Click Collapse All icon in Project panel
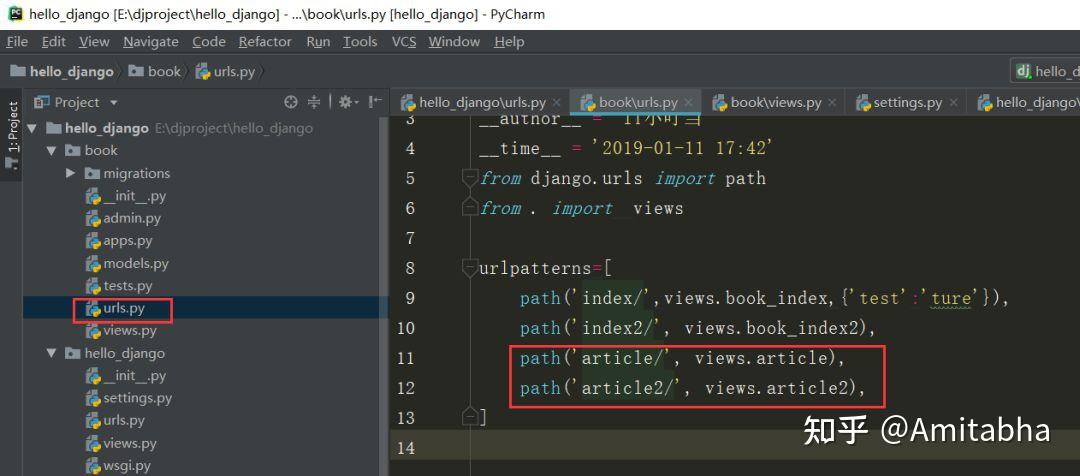Viewport: 1080px width, 476px height. click(x=314, y=103)
